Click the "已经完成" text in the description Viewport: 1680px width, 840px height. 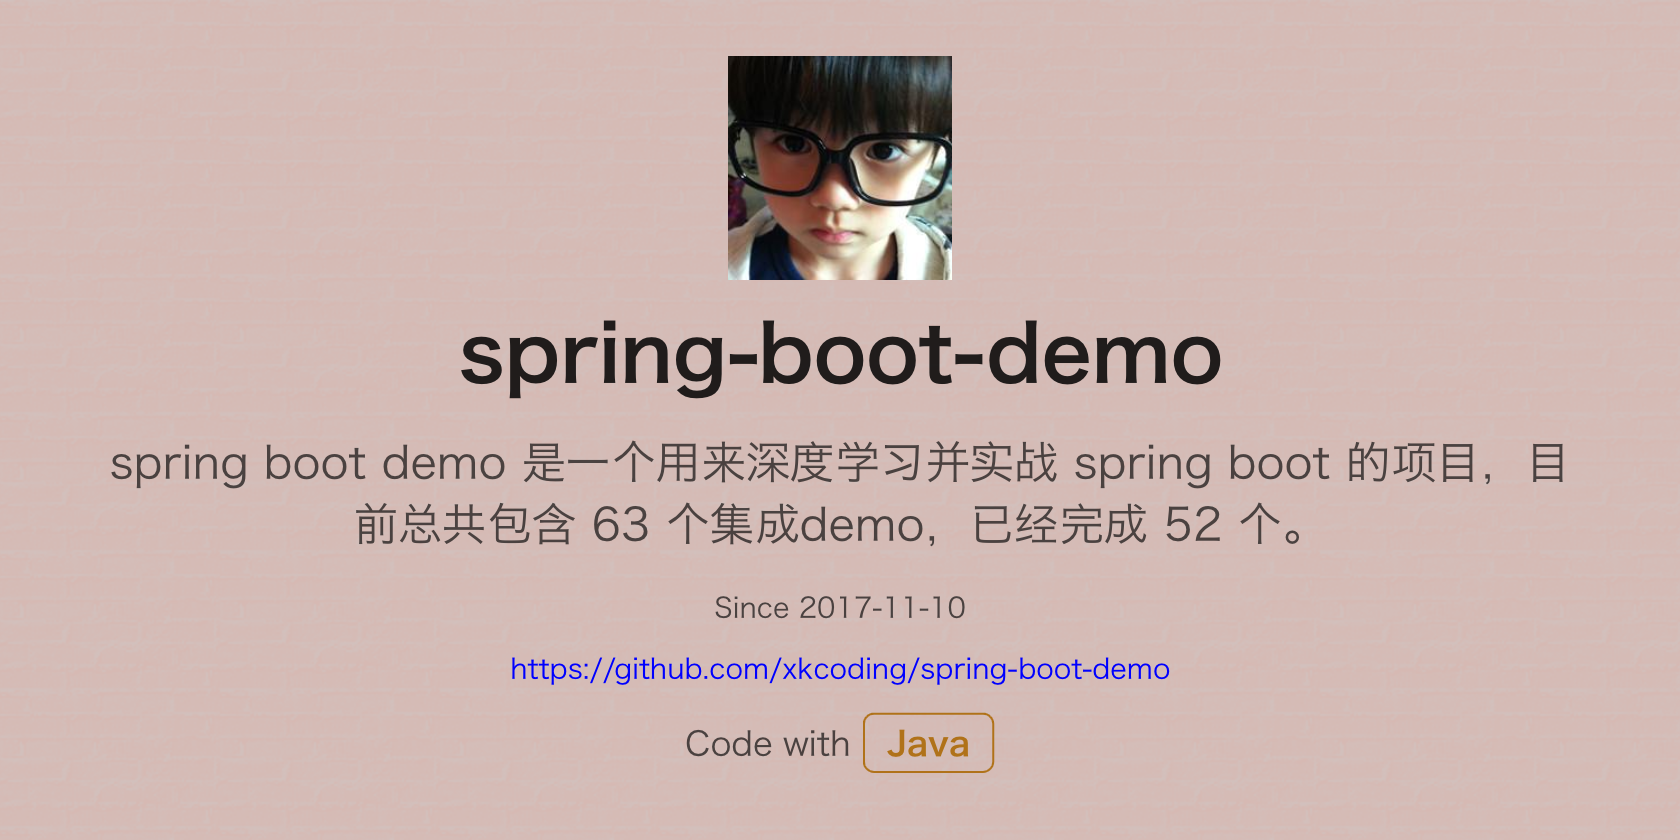point(1059,524)
